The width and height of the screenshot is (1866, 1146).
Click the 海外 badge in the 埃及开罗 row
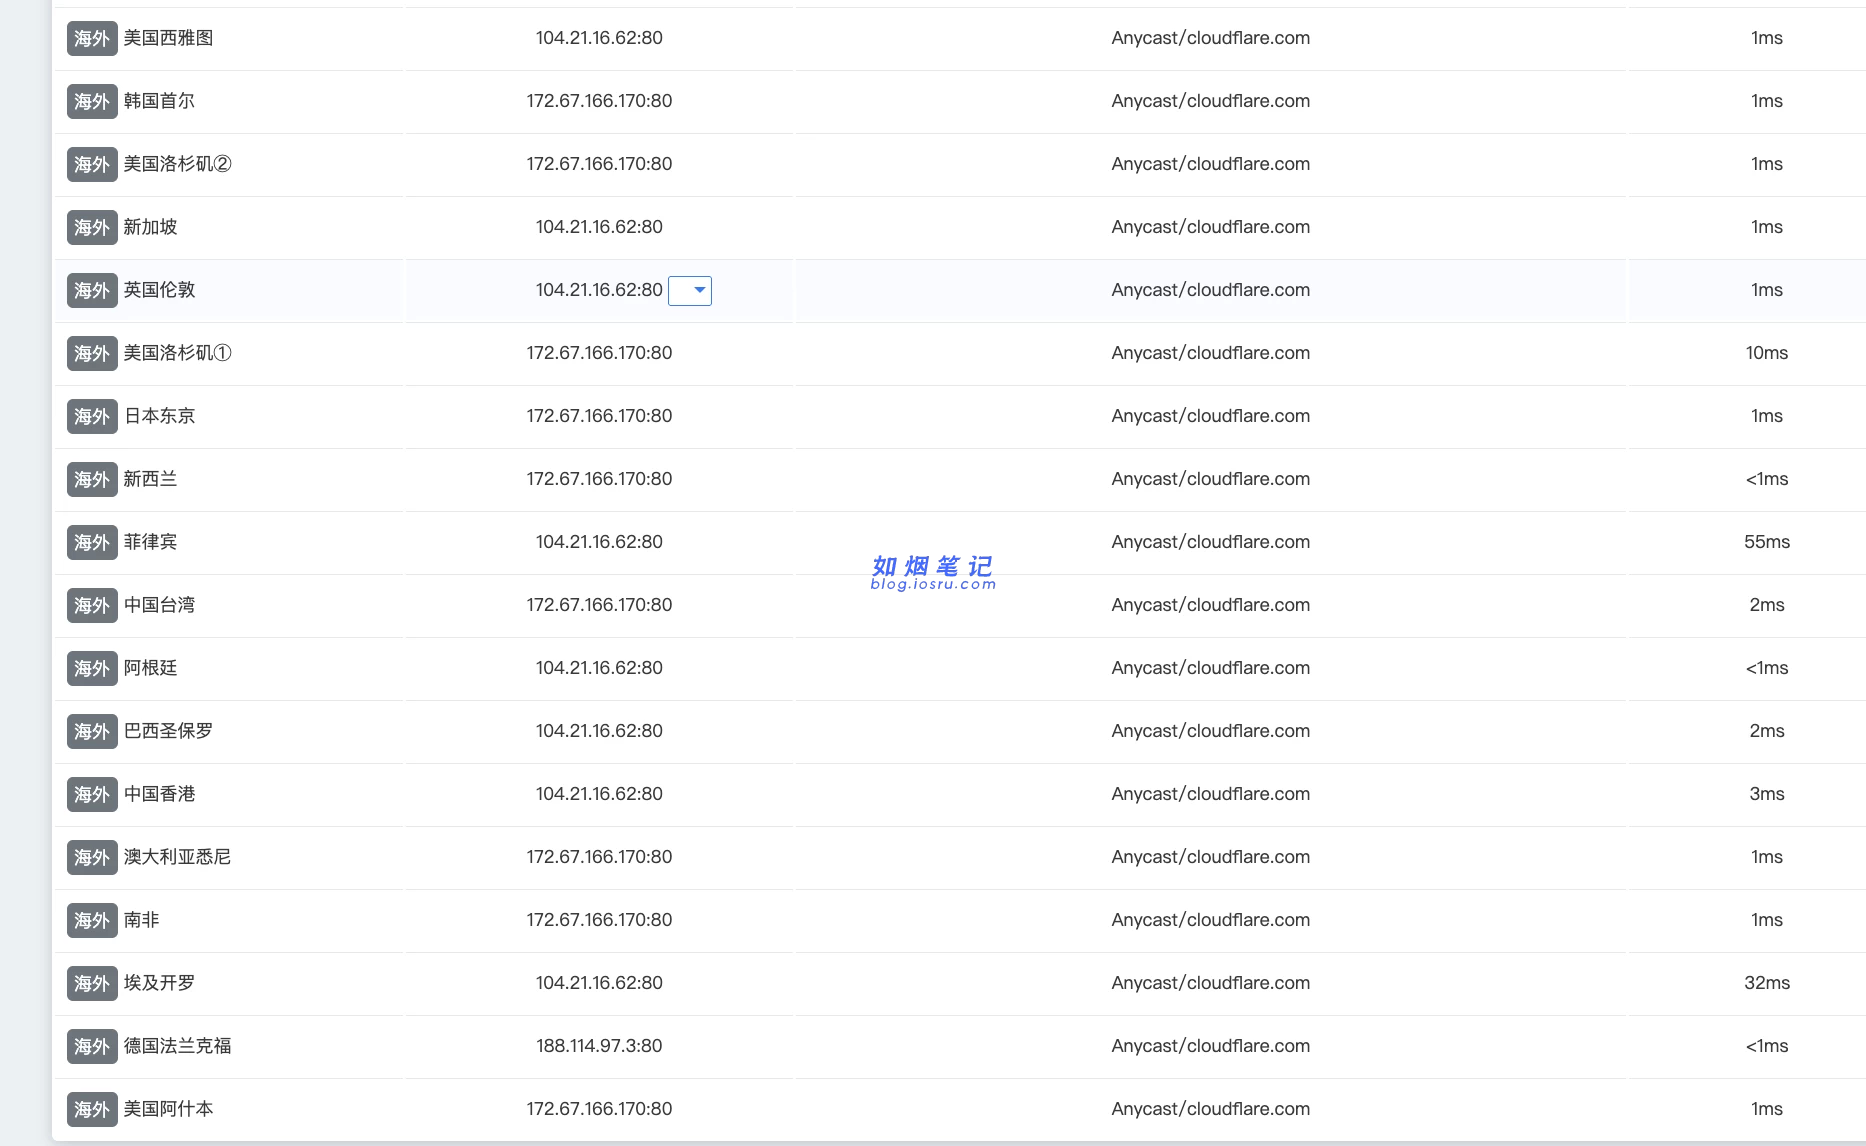[x=92, y=984]
